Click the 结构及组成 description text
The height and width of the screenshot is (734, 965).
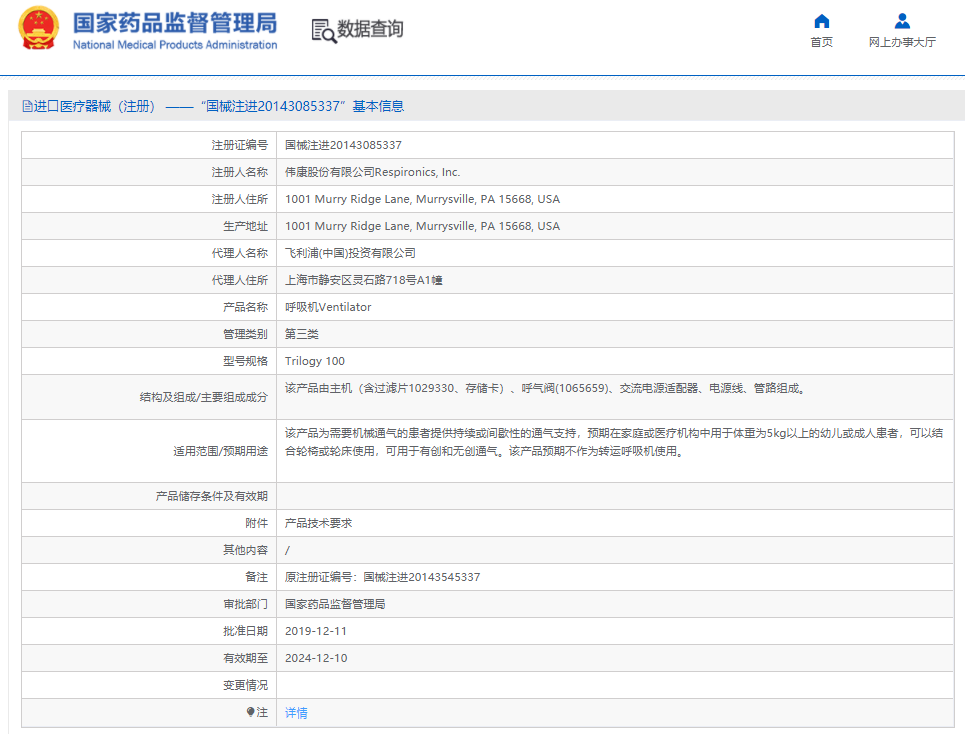point(545,388)
